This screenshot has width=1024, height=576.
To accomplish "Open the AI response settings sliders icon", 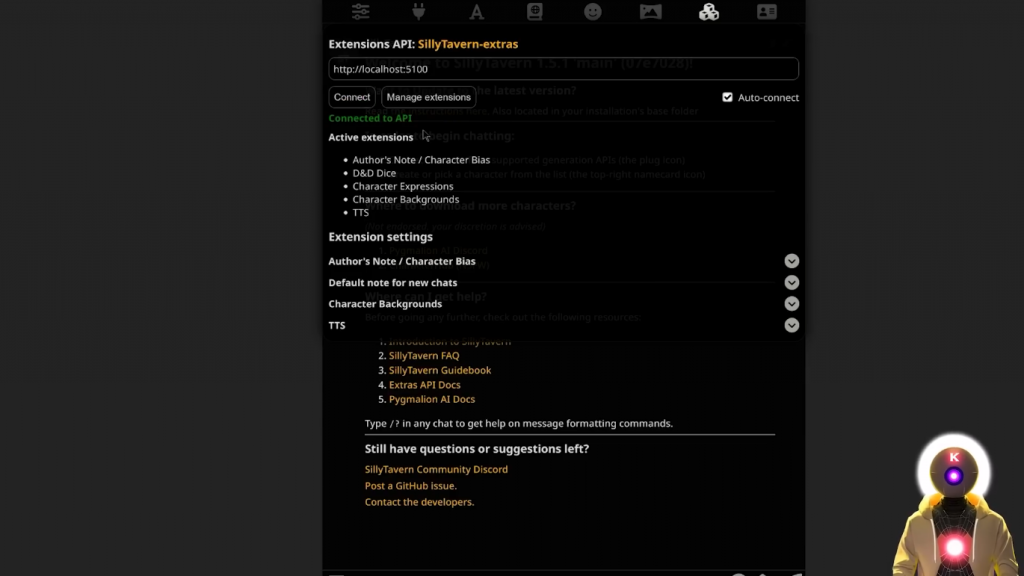I will point(360,12).
